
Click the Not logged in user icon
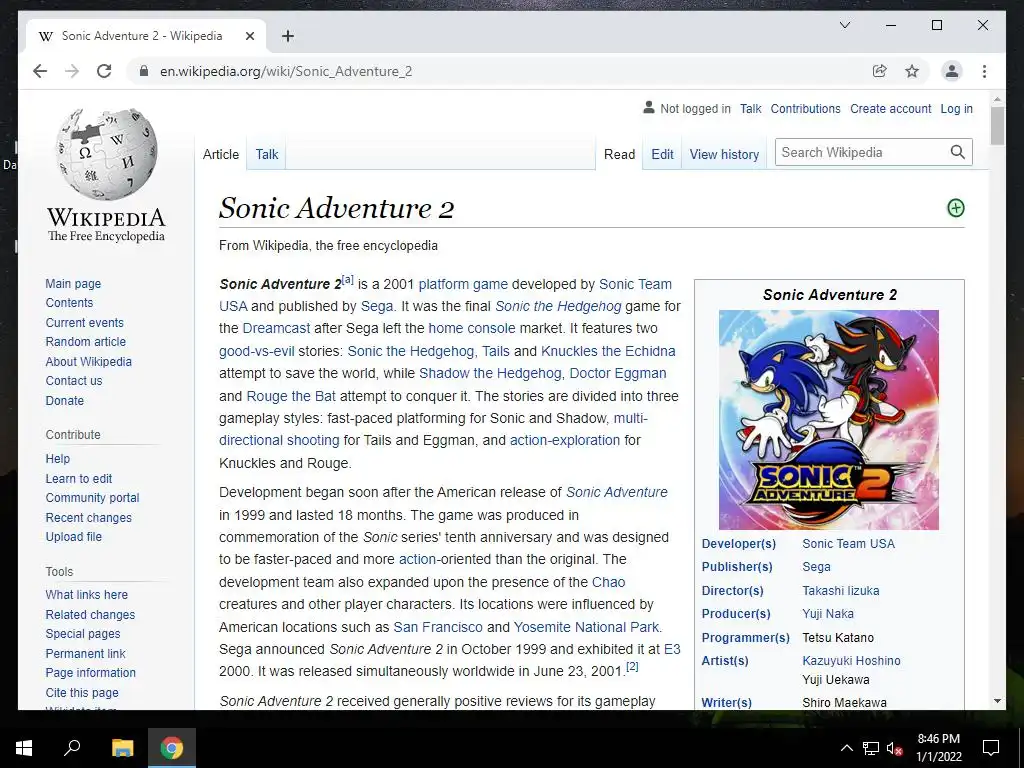pos(648,108)
